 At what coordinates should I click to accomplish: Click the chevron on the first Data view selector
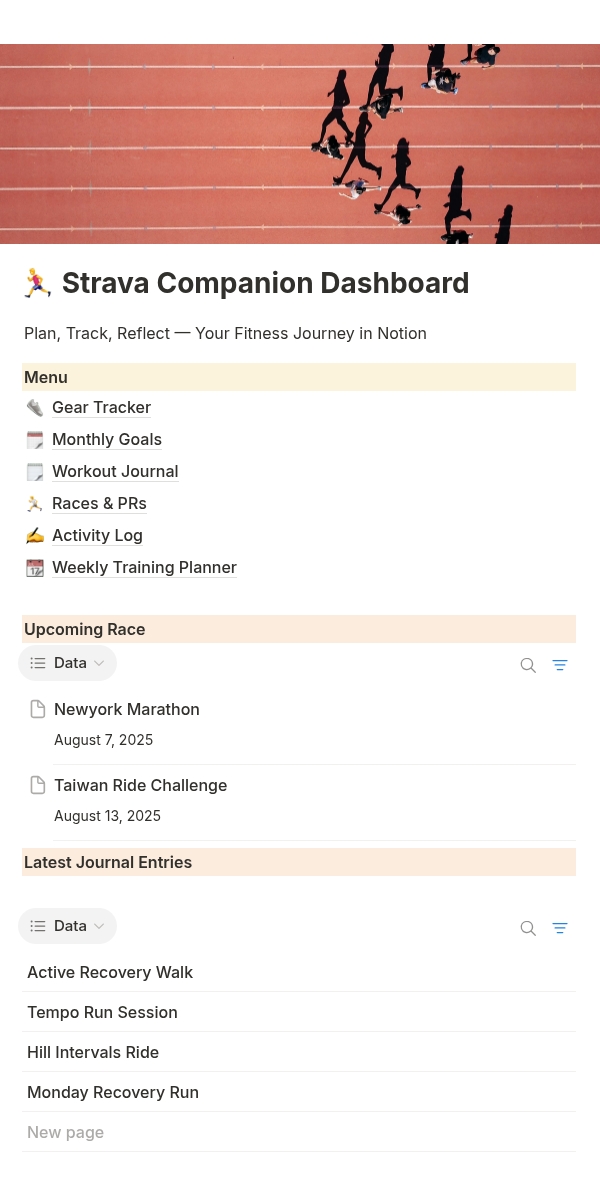99,662
